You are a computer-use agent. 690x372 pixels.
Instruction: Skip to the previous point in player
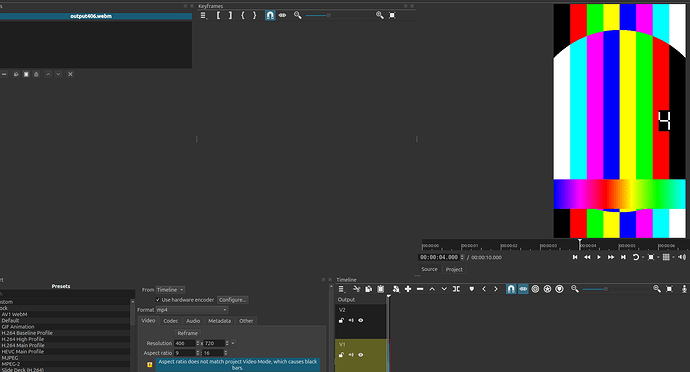click(x=575, y=257)
